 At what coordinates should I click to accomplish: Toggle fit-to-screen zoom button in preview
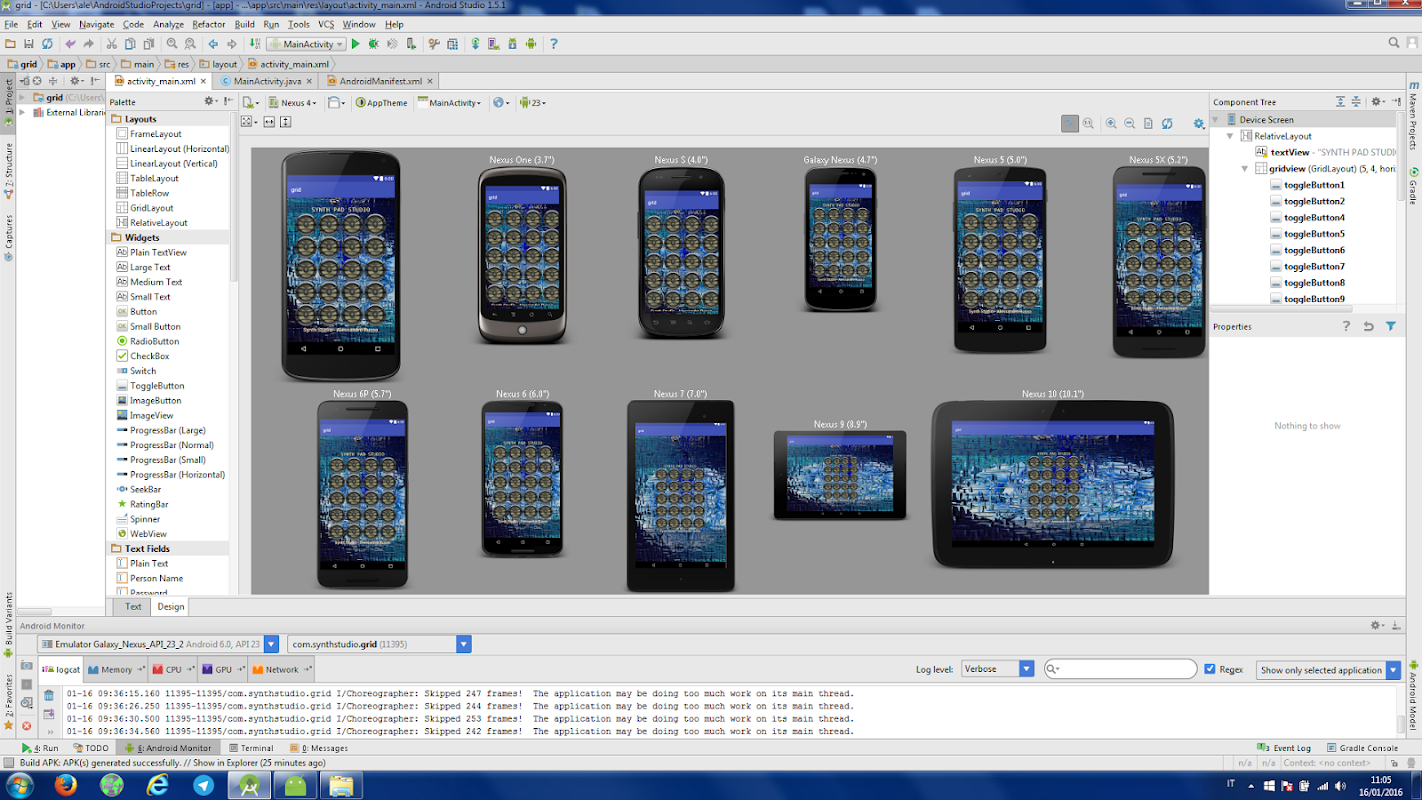1070,123
